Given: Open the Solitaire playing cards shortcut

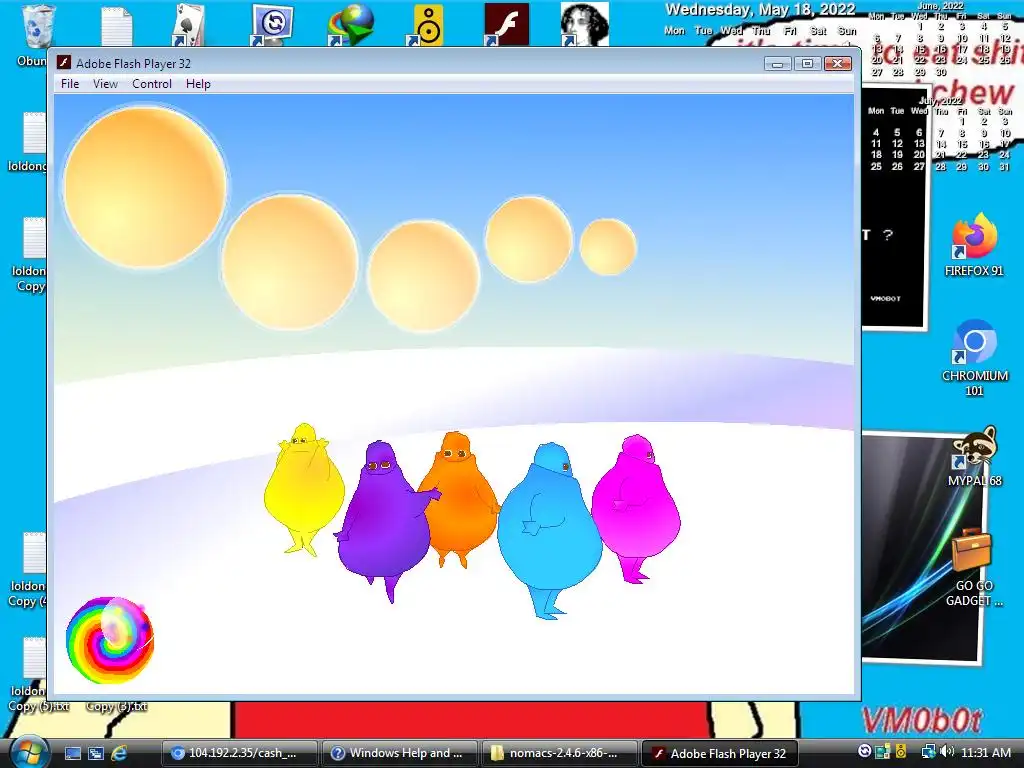Looking at the screenshot, I should (x=188, y=25).
